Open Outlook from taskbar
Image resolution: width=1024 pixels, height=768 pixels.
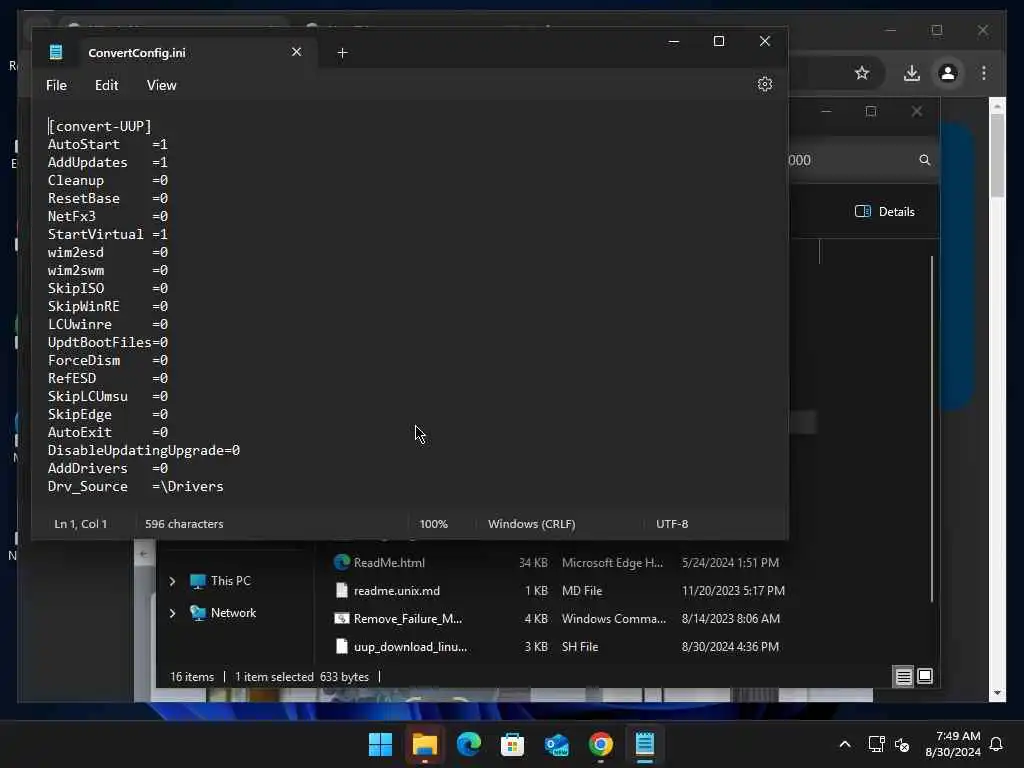coord(556,744)
